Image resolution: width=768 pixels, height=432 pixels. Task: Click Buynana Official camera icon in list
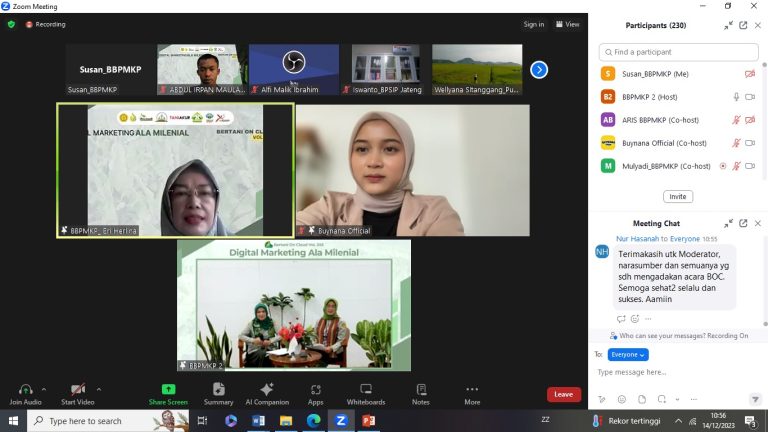750,143
